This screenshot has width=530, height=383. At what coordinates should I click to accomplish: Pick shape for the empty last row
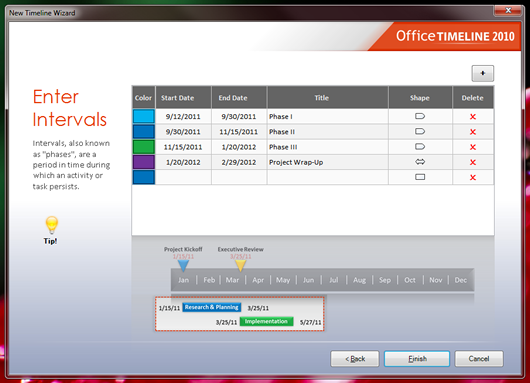[x=420, y=177]
